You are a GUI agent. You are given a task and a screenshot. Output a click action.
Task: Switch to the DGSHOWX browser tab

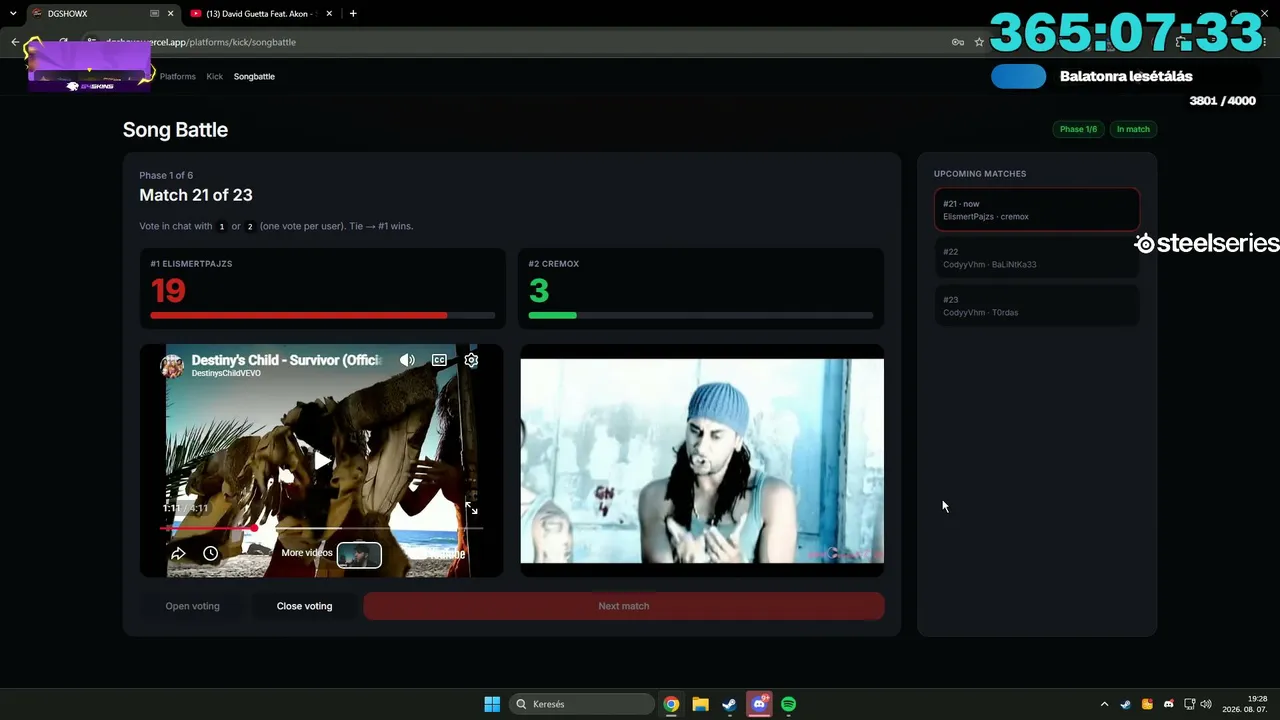tap(90, 14)
